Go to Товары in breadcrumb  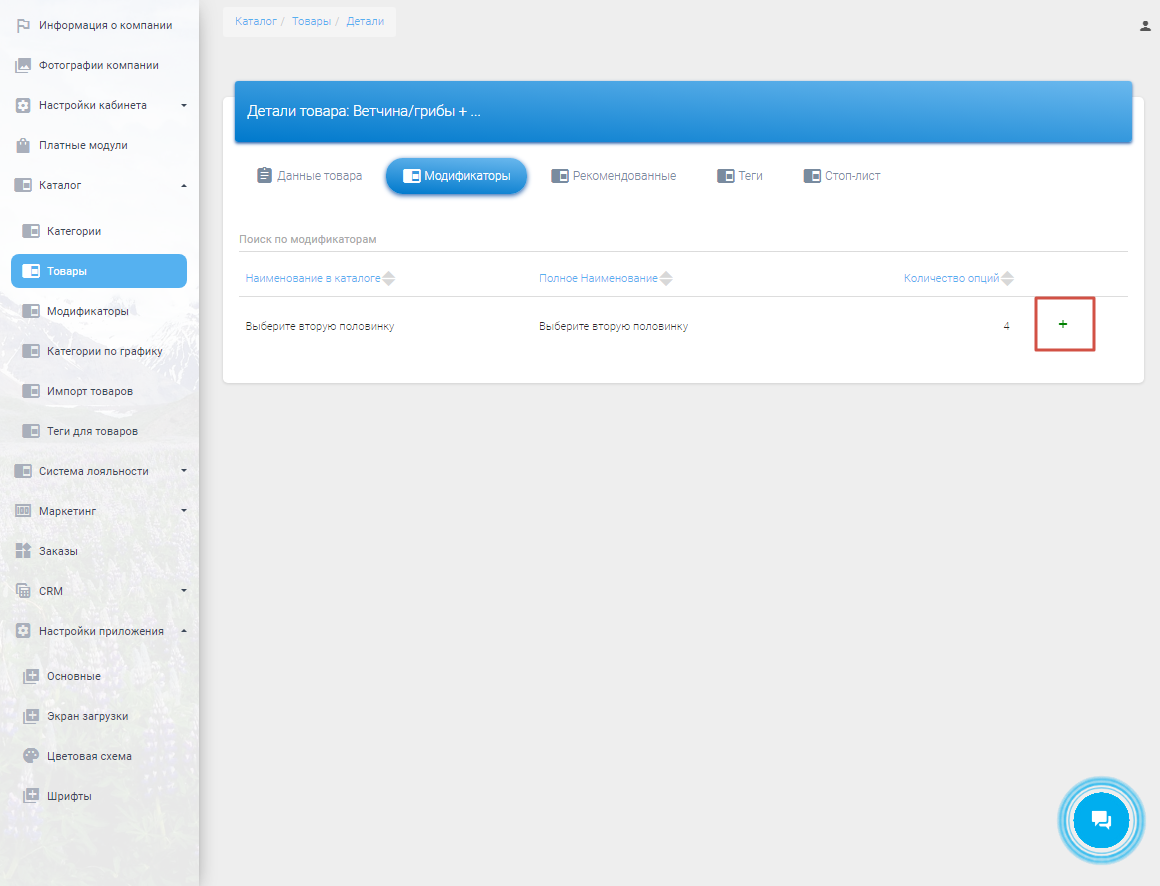point(311,21)
